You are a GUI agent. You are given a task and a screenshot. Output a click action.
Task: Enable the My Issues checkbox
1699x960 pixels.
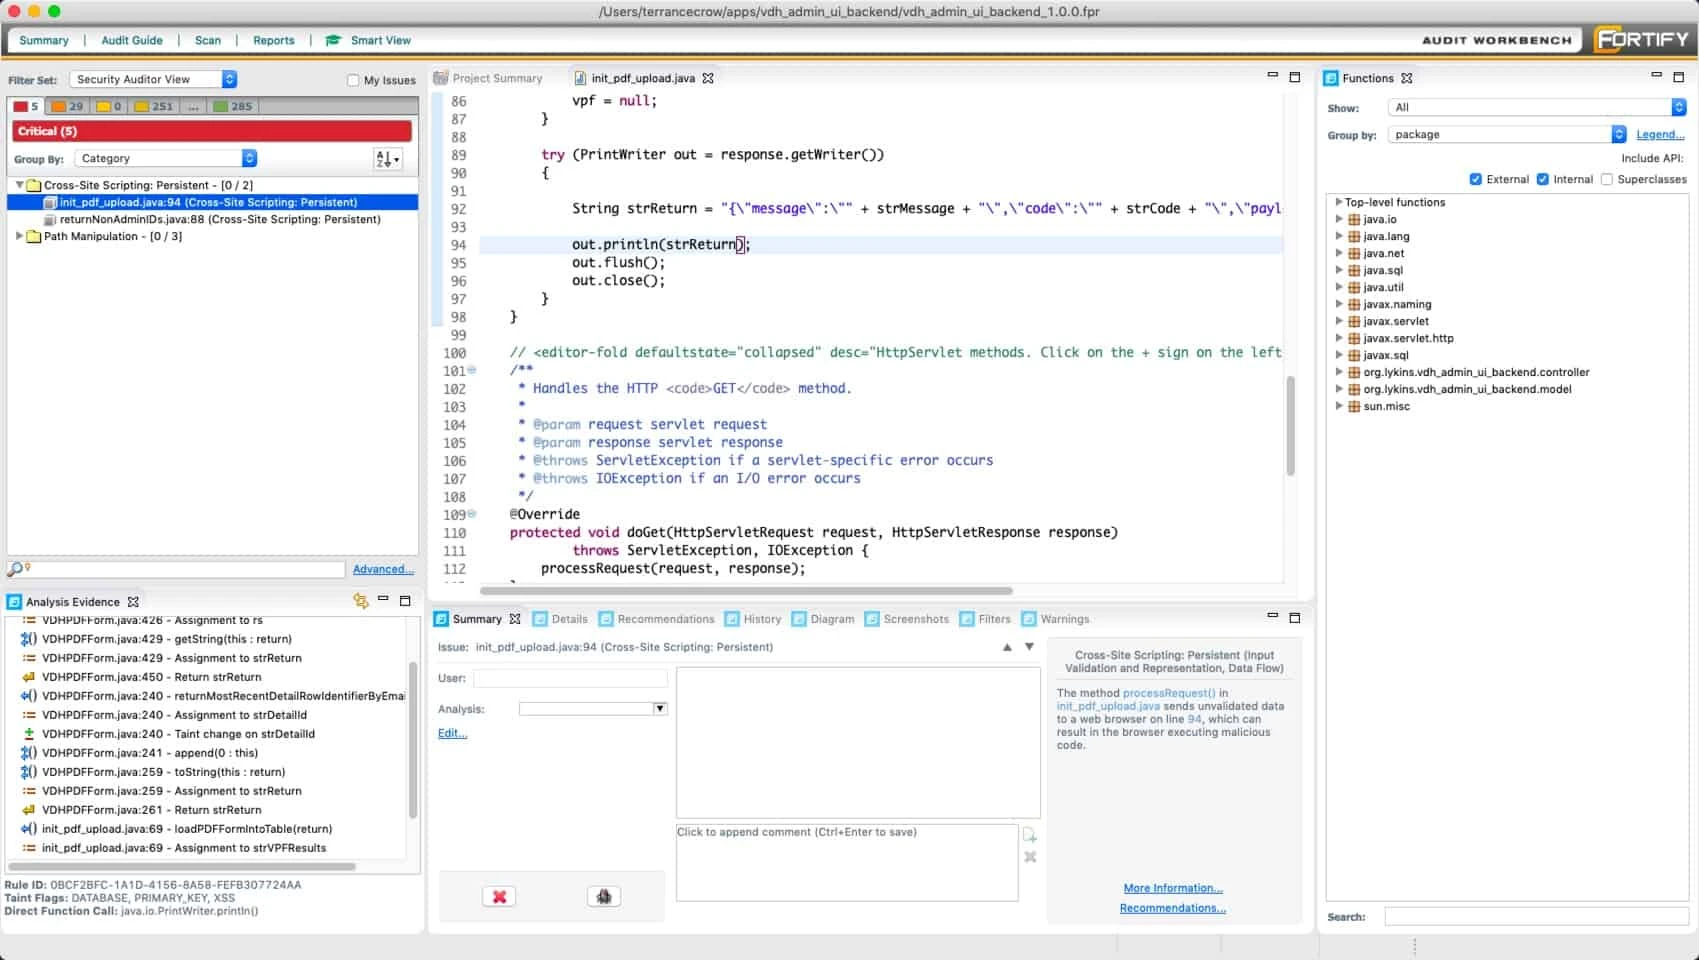(x=353, y=80)
